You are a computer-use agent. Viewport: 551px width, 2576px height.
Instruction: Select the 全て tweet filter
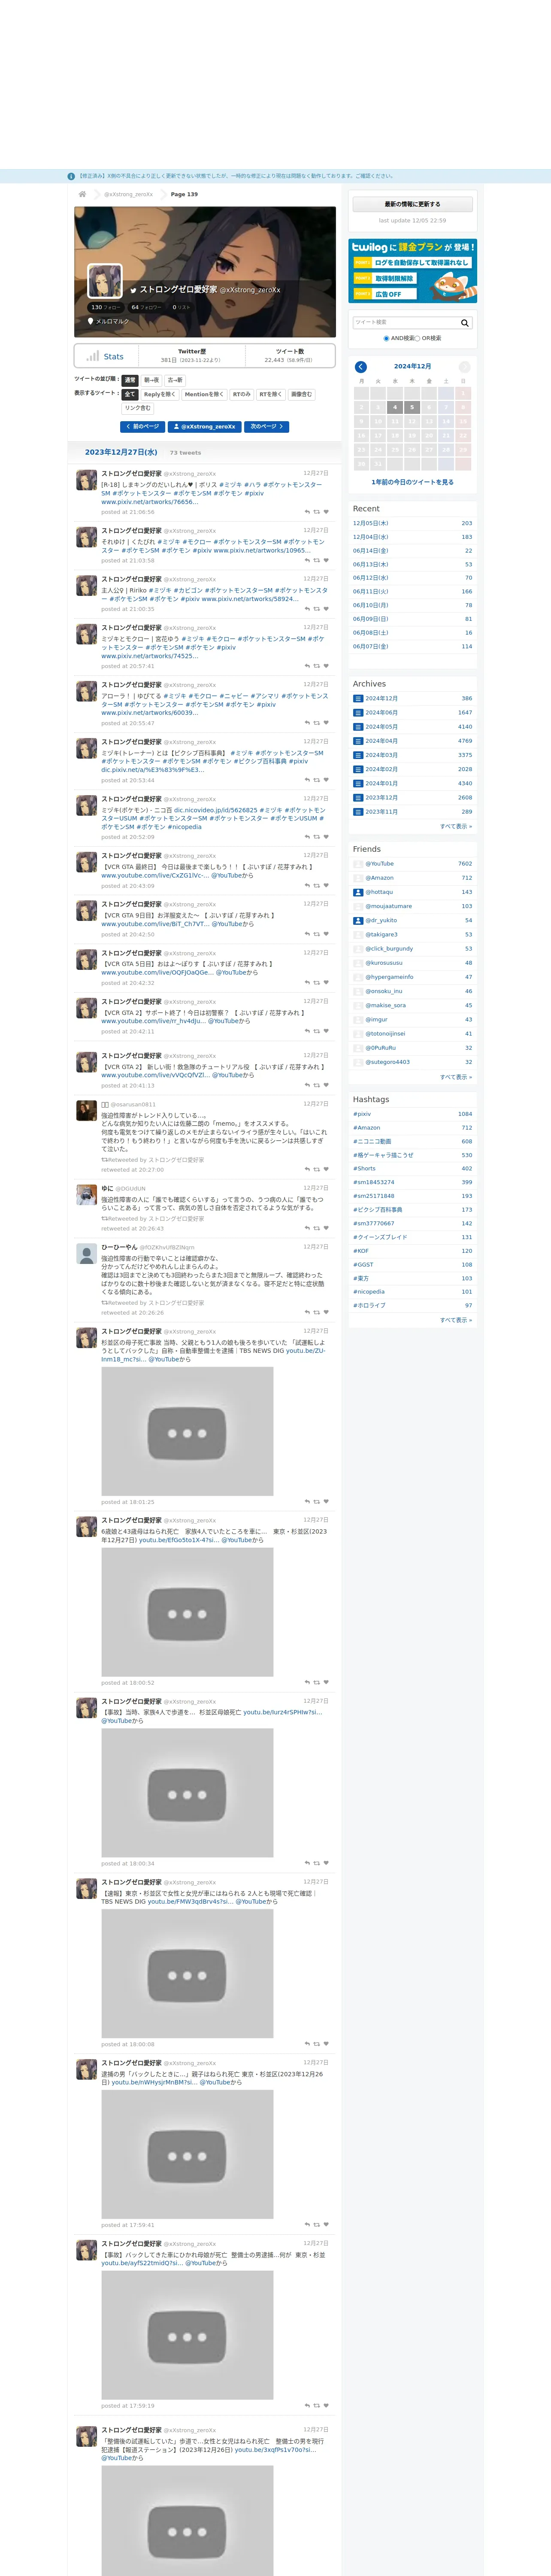click(130, 394)
